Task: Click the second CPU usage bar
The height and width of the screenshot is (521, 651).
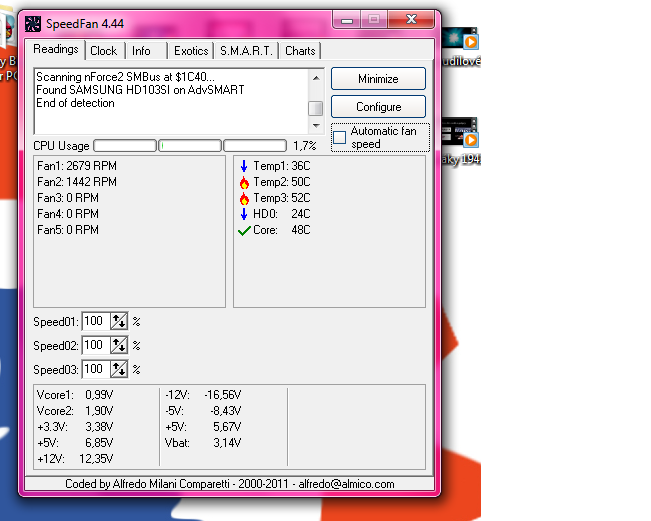Action: tap(190, 146)
